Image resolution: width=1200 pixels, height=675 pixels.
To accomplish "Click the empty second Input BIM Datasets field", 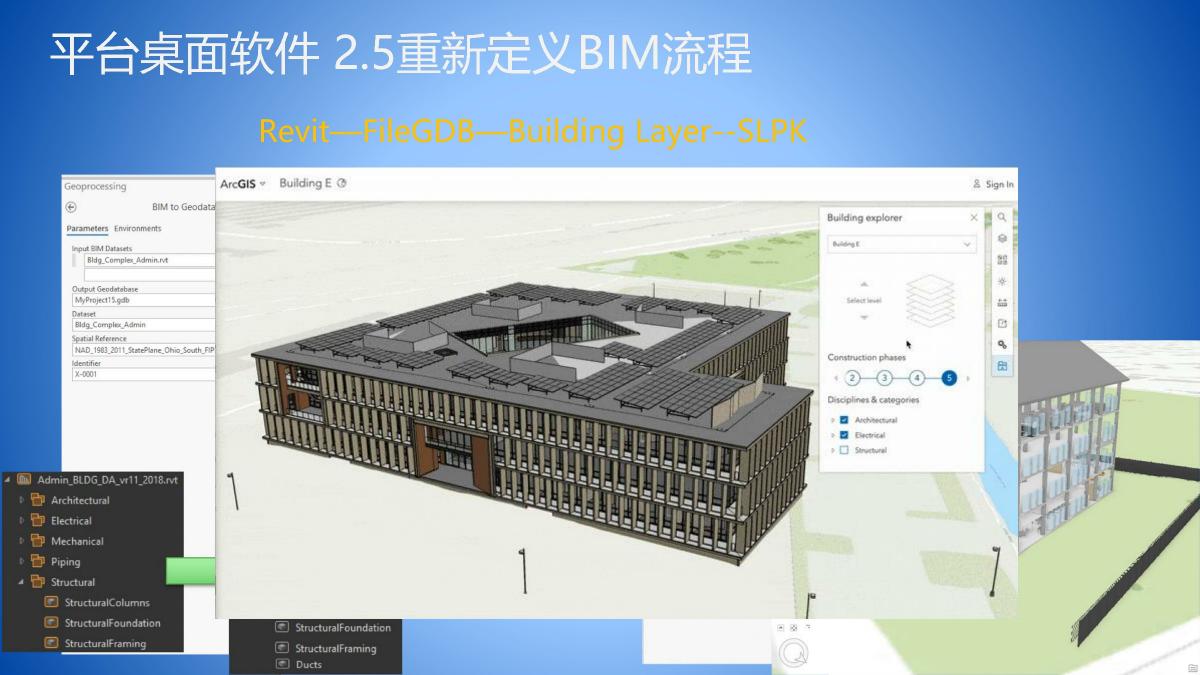I will (149, 273).
